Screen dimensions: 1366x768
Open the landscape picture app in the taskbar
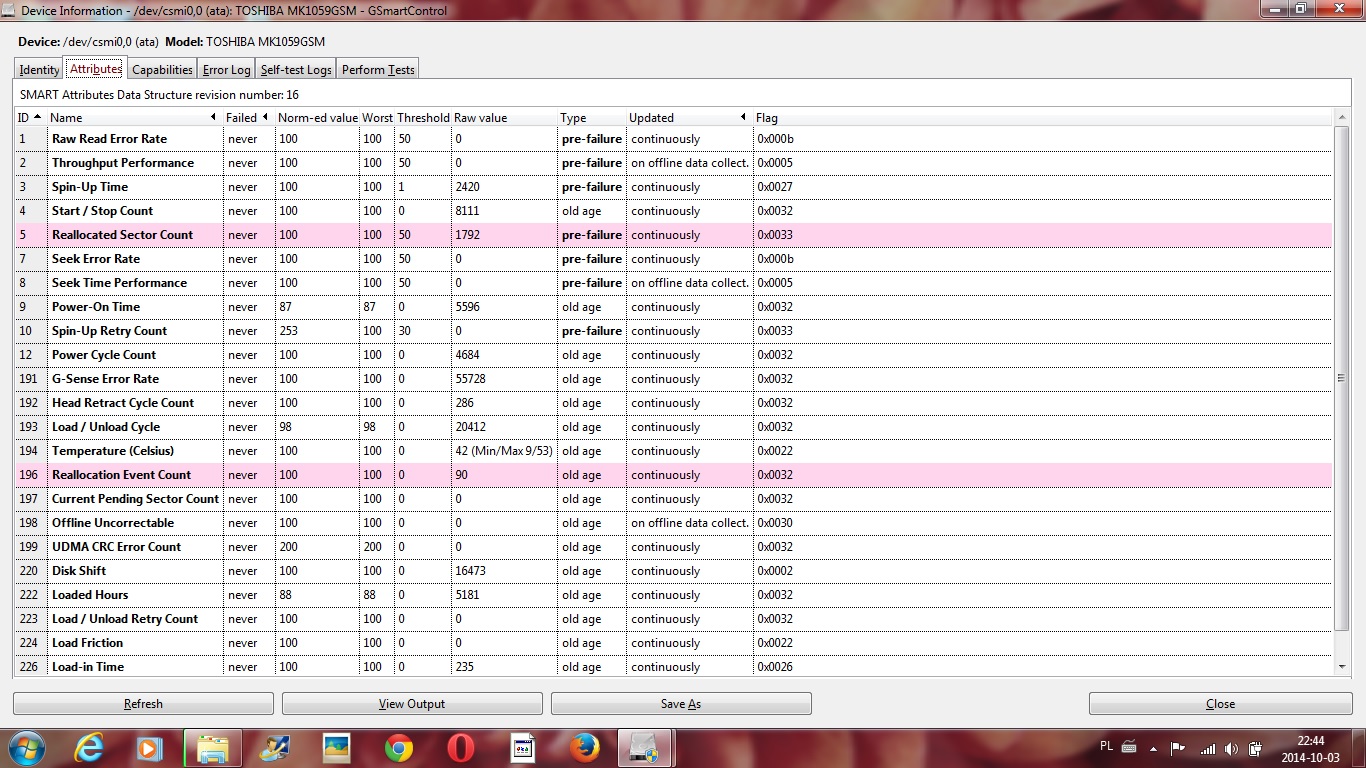tap(337, 748)
